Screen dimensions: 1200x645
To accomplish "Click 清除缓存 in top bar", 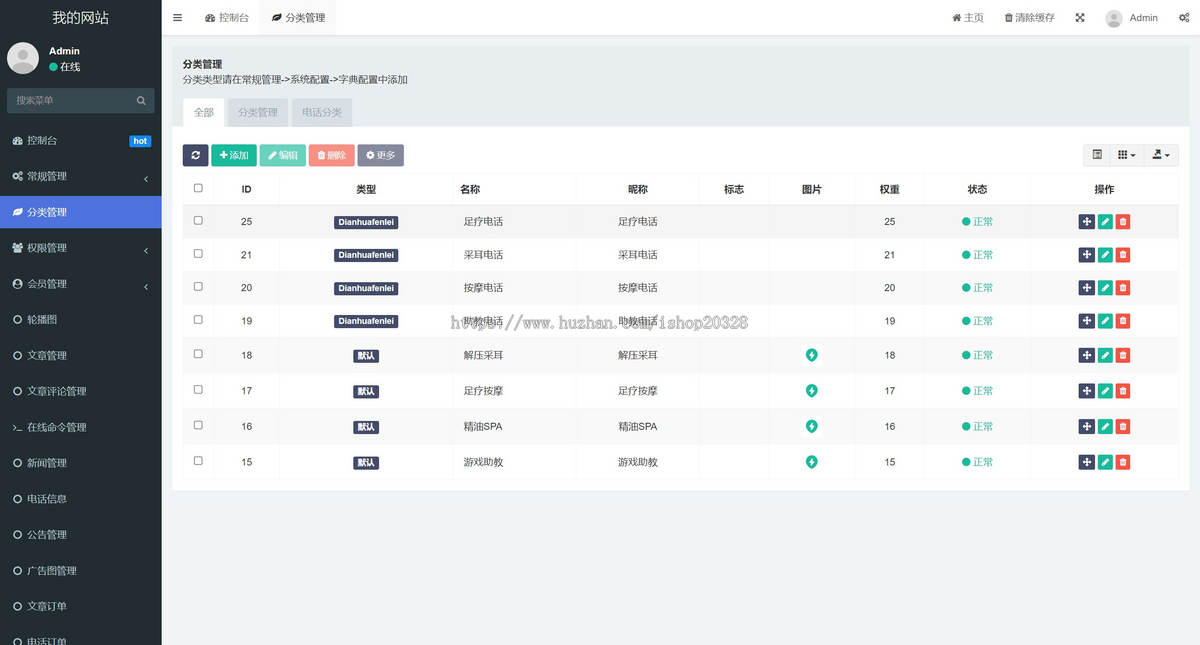I will [1029, 18].
